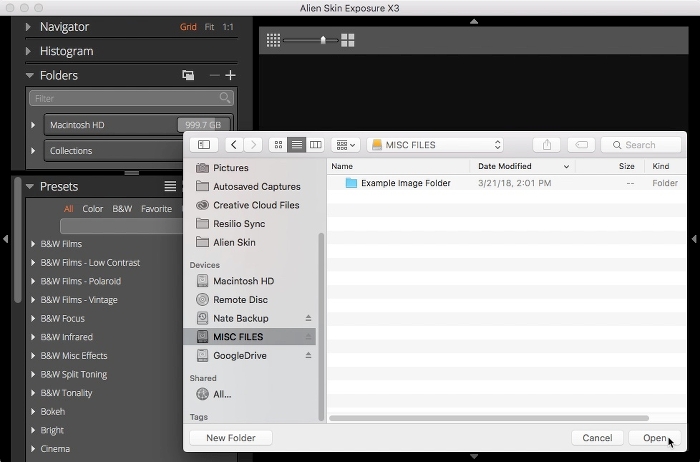This screenshot has height=462, width=700.
Task: Expand the Navigator panel
Action: pos(29,27)
